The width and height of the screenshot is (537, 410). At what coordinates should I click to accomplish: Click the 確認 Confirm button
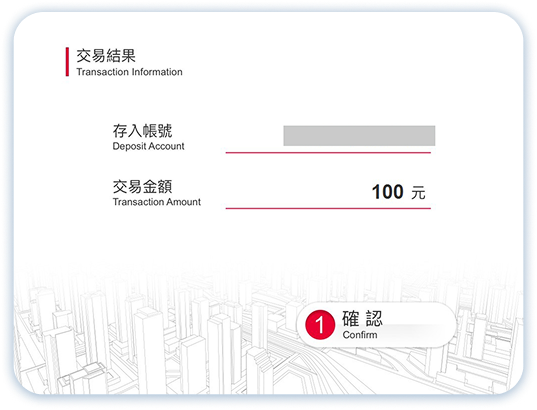pyautogui.click(x=377, y=325)
